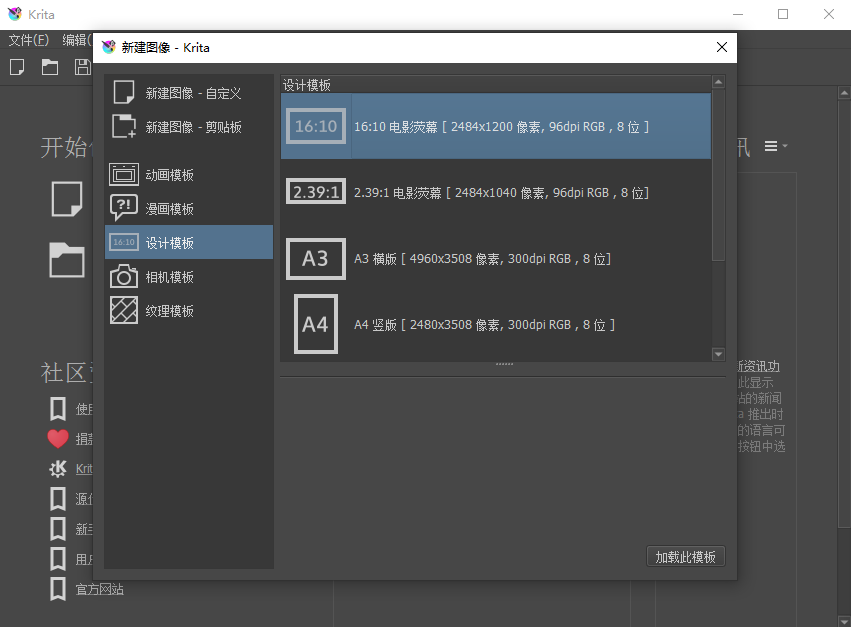
Task: Minimize the Krita main window
Action: 738,14
